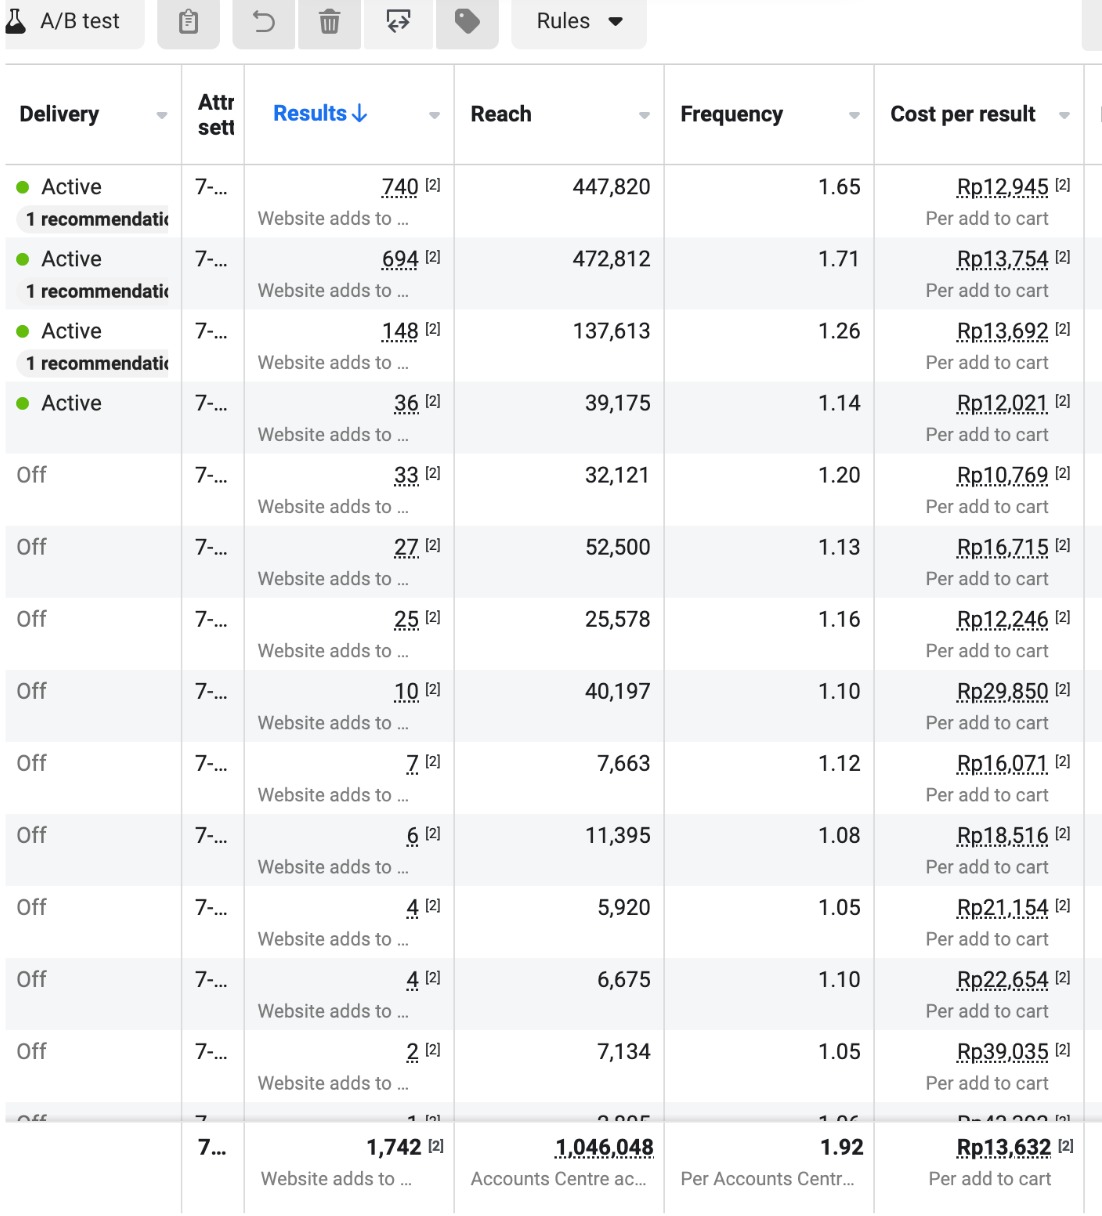View the 1 recommendation under the first Active ad
The height and width of the screenshot is (1216, 1102).
(92, 219)
